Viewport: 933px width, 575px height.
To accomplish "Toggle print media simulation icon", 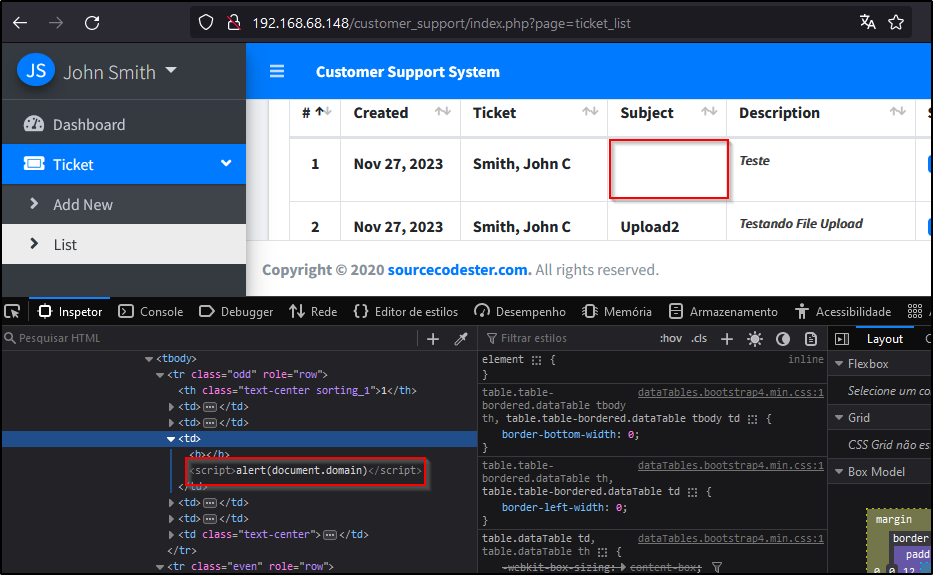I will coord(810,339).
